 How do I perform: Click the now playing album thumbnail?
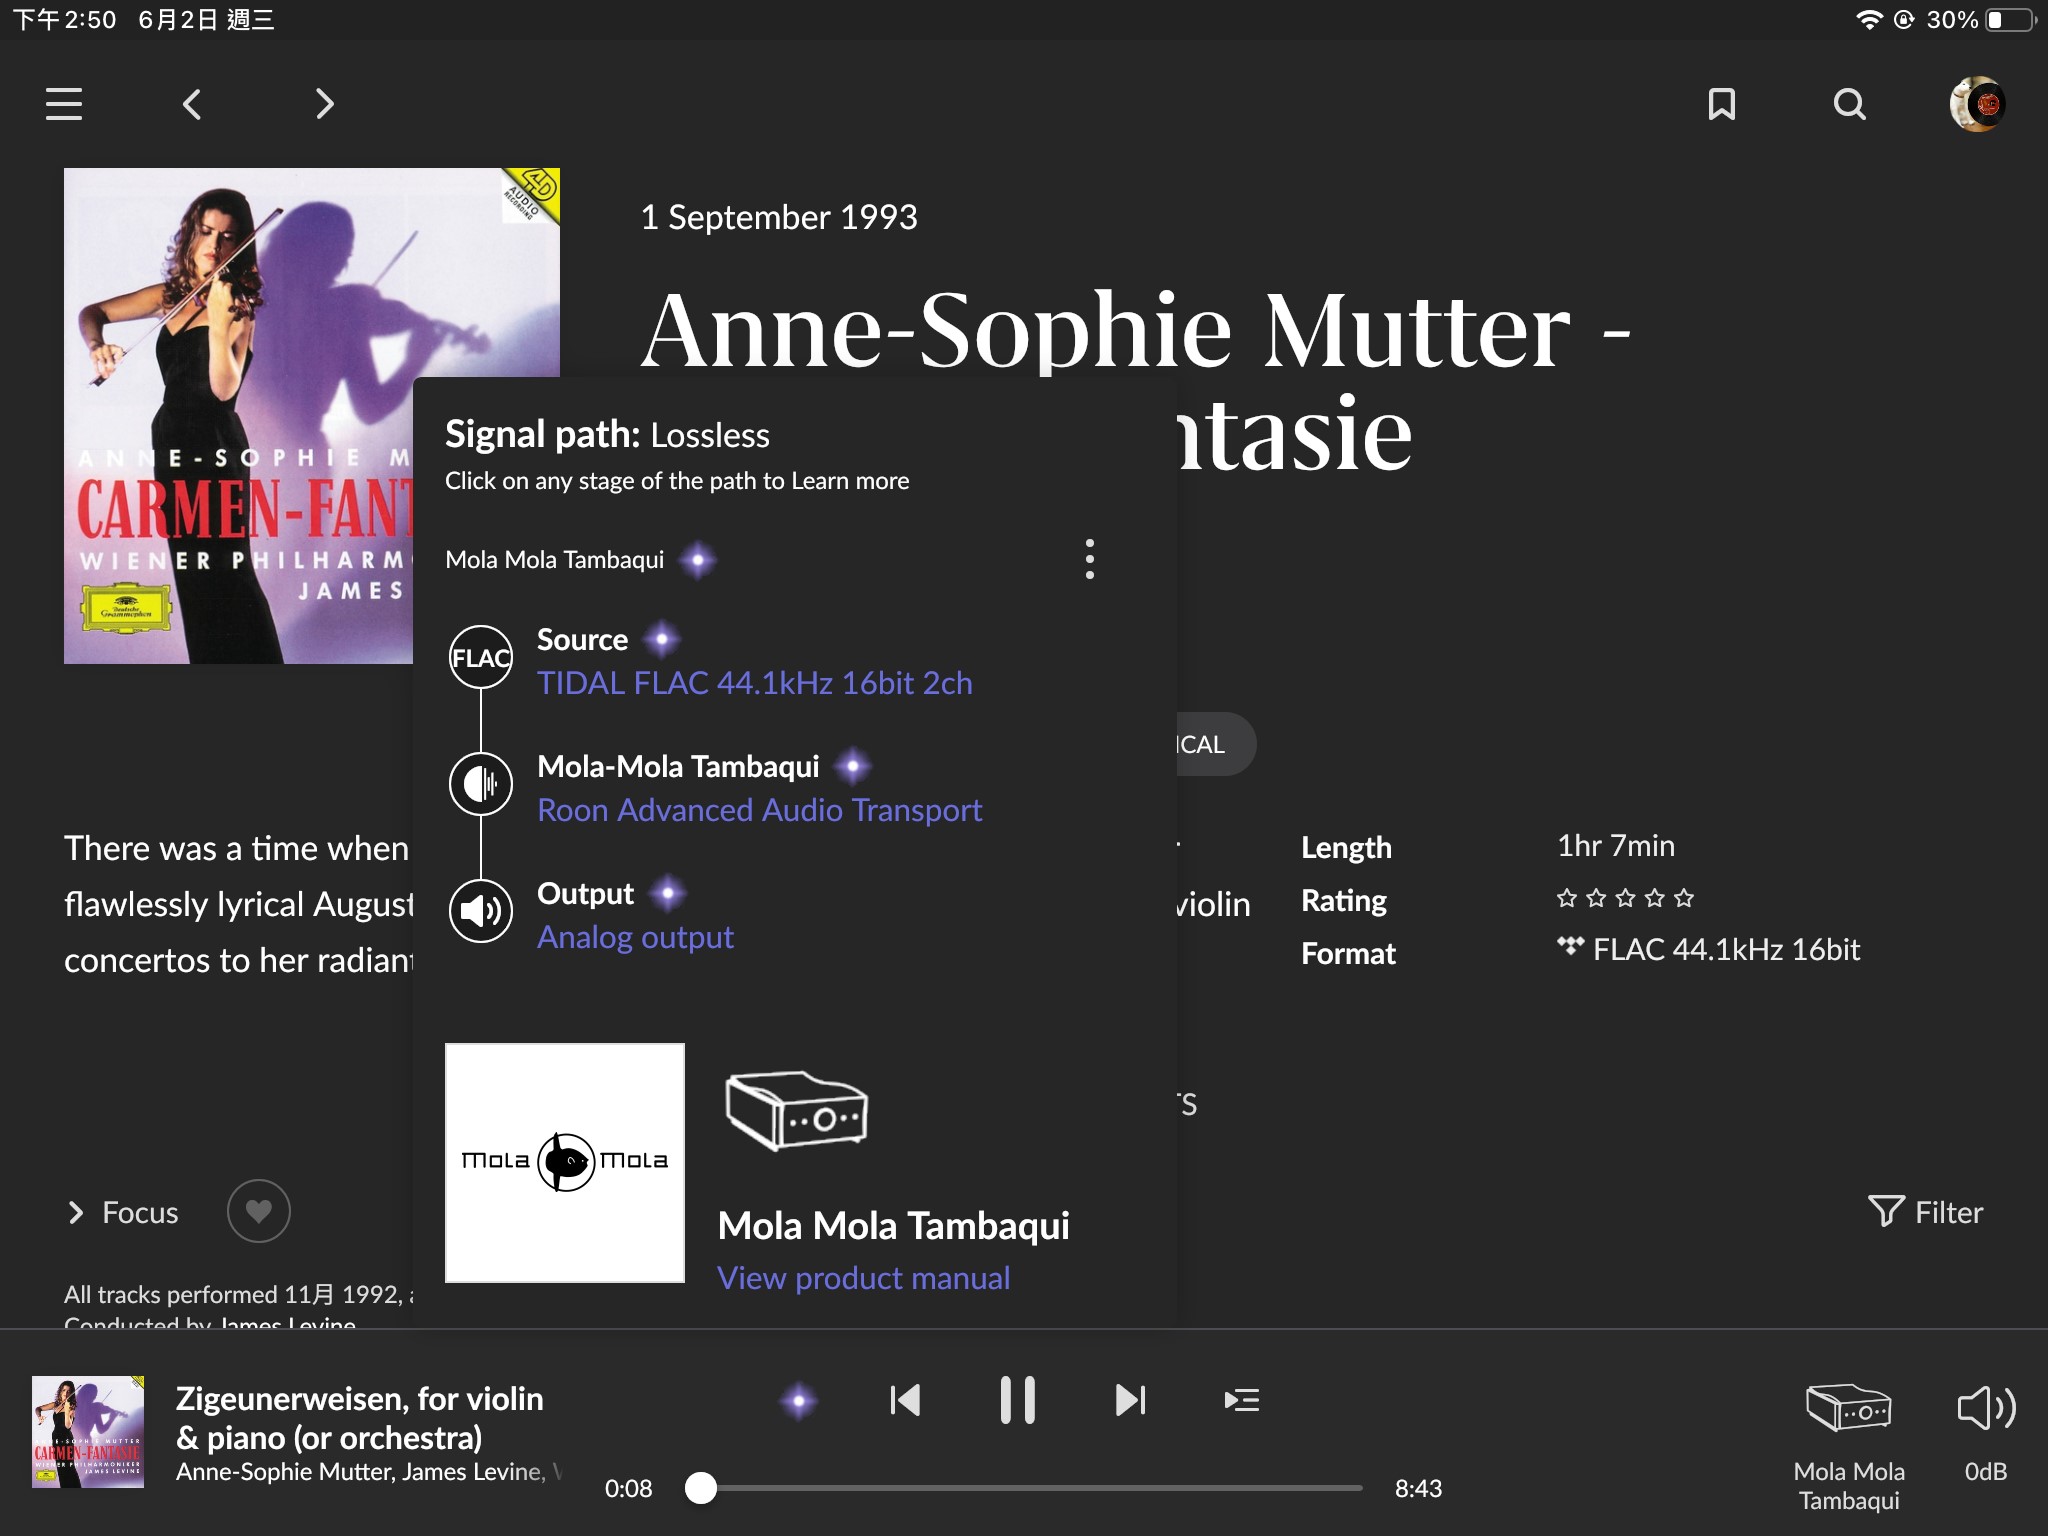[x=88, y=1432]
